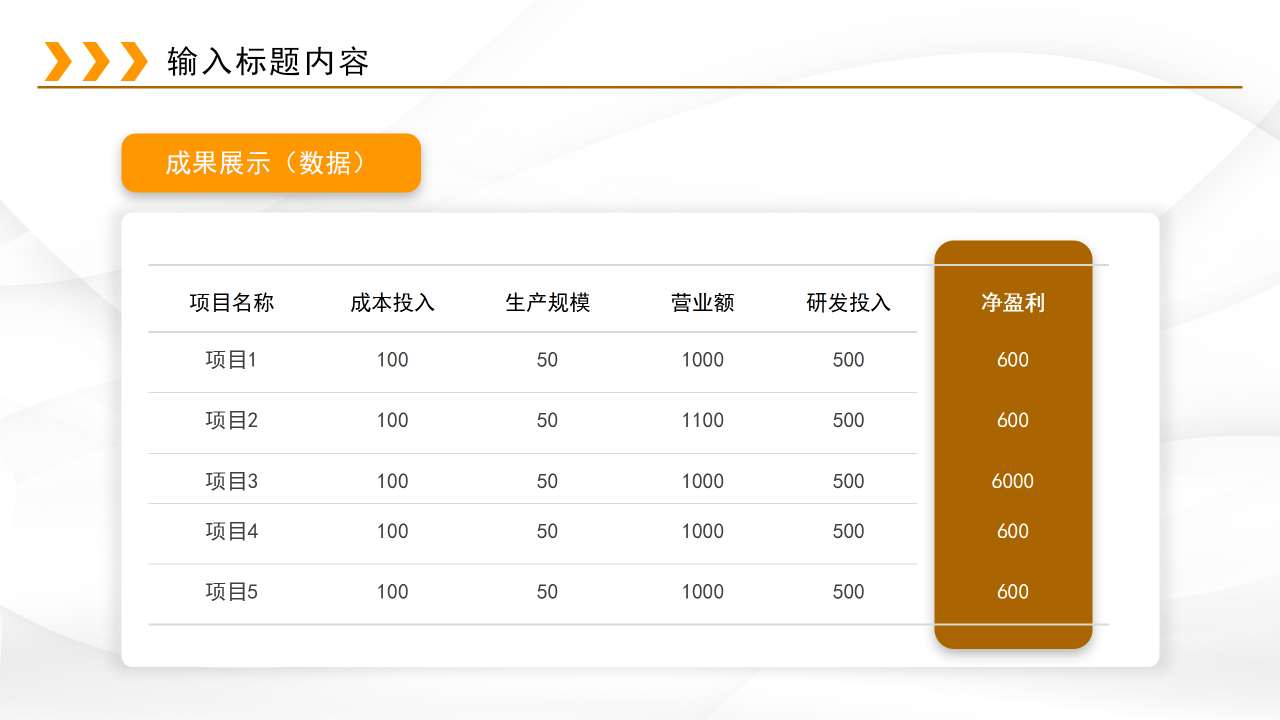Select the 生产规模 column header

[x=548, y=303]
